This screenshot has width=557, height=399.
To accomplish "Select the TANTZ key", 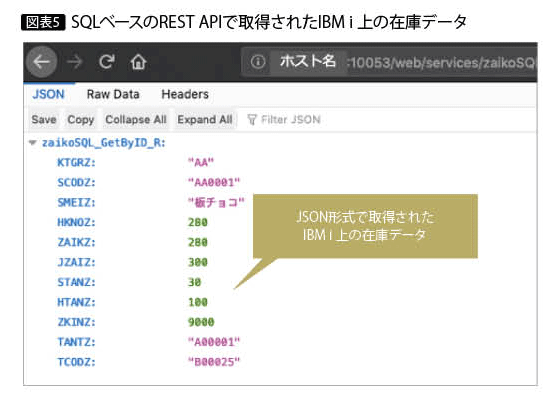I will pyautogui.click(x=76, y=342).
